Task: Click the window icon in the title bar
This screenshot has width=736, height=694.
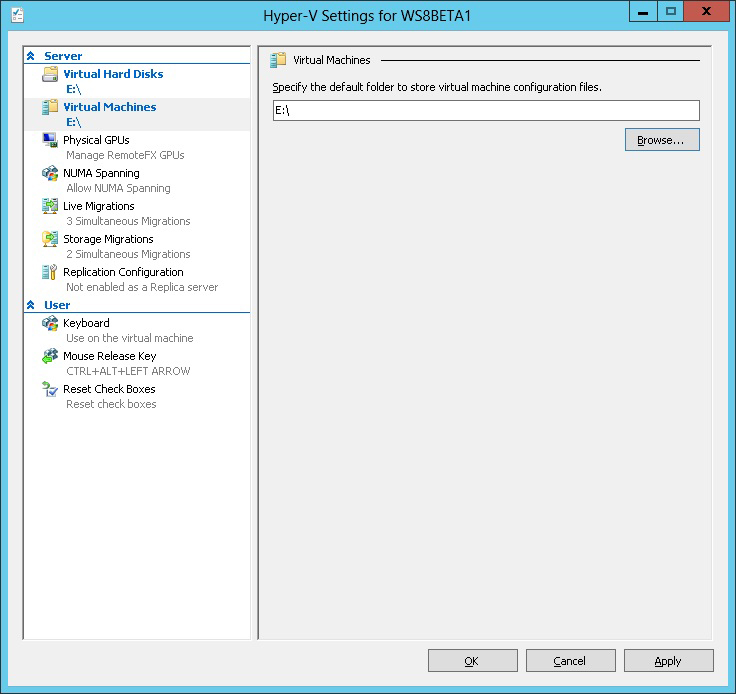Action: pyautogui.click(x=17, y=15)
